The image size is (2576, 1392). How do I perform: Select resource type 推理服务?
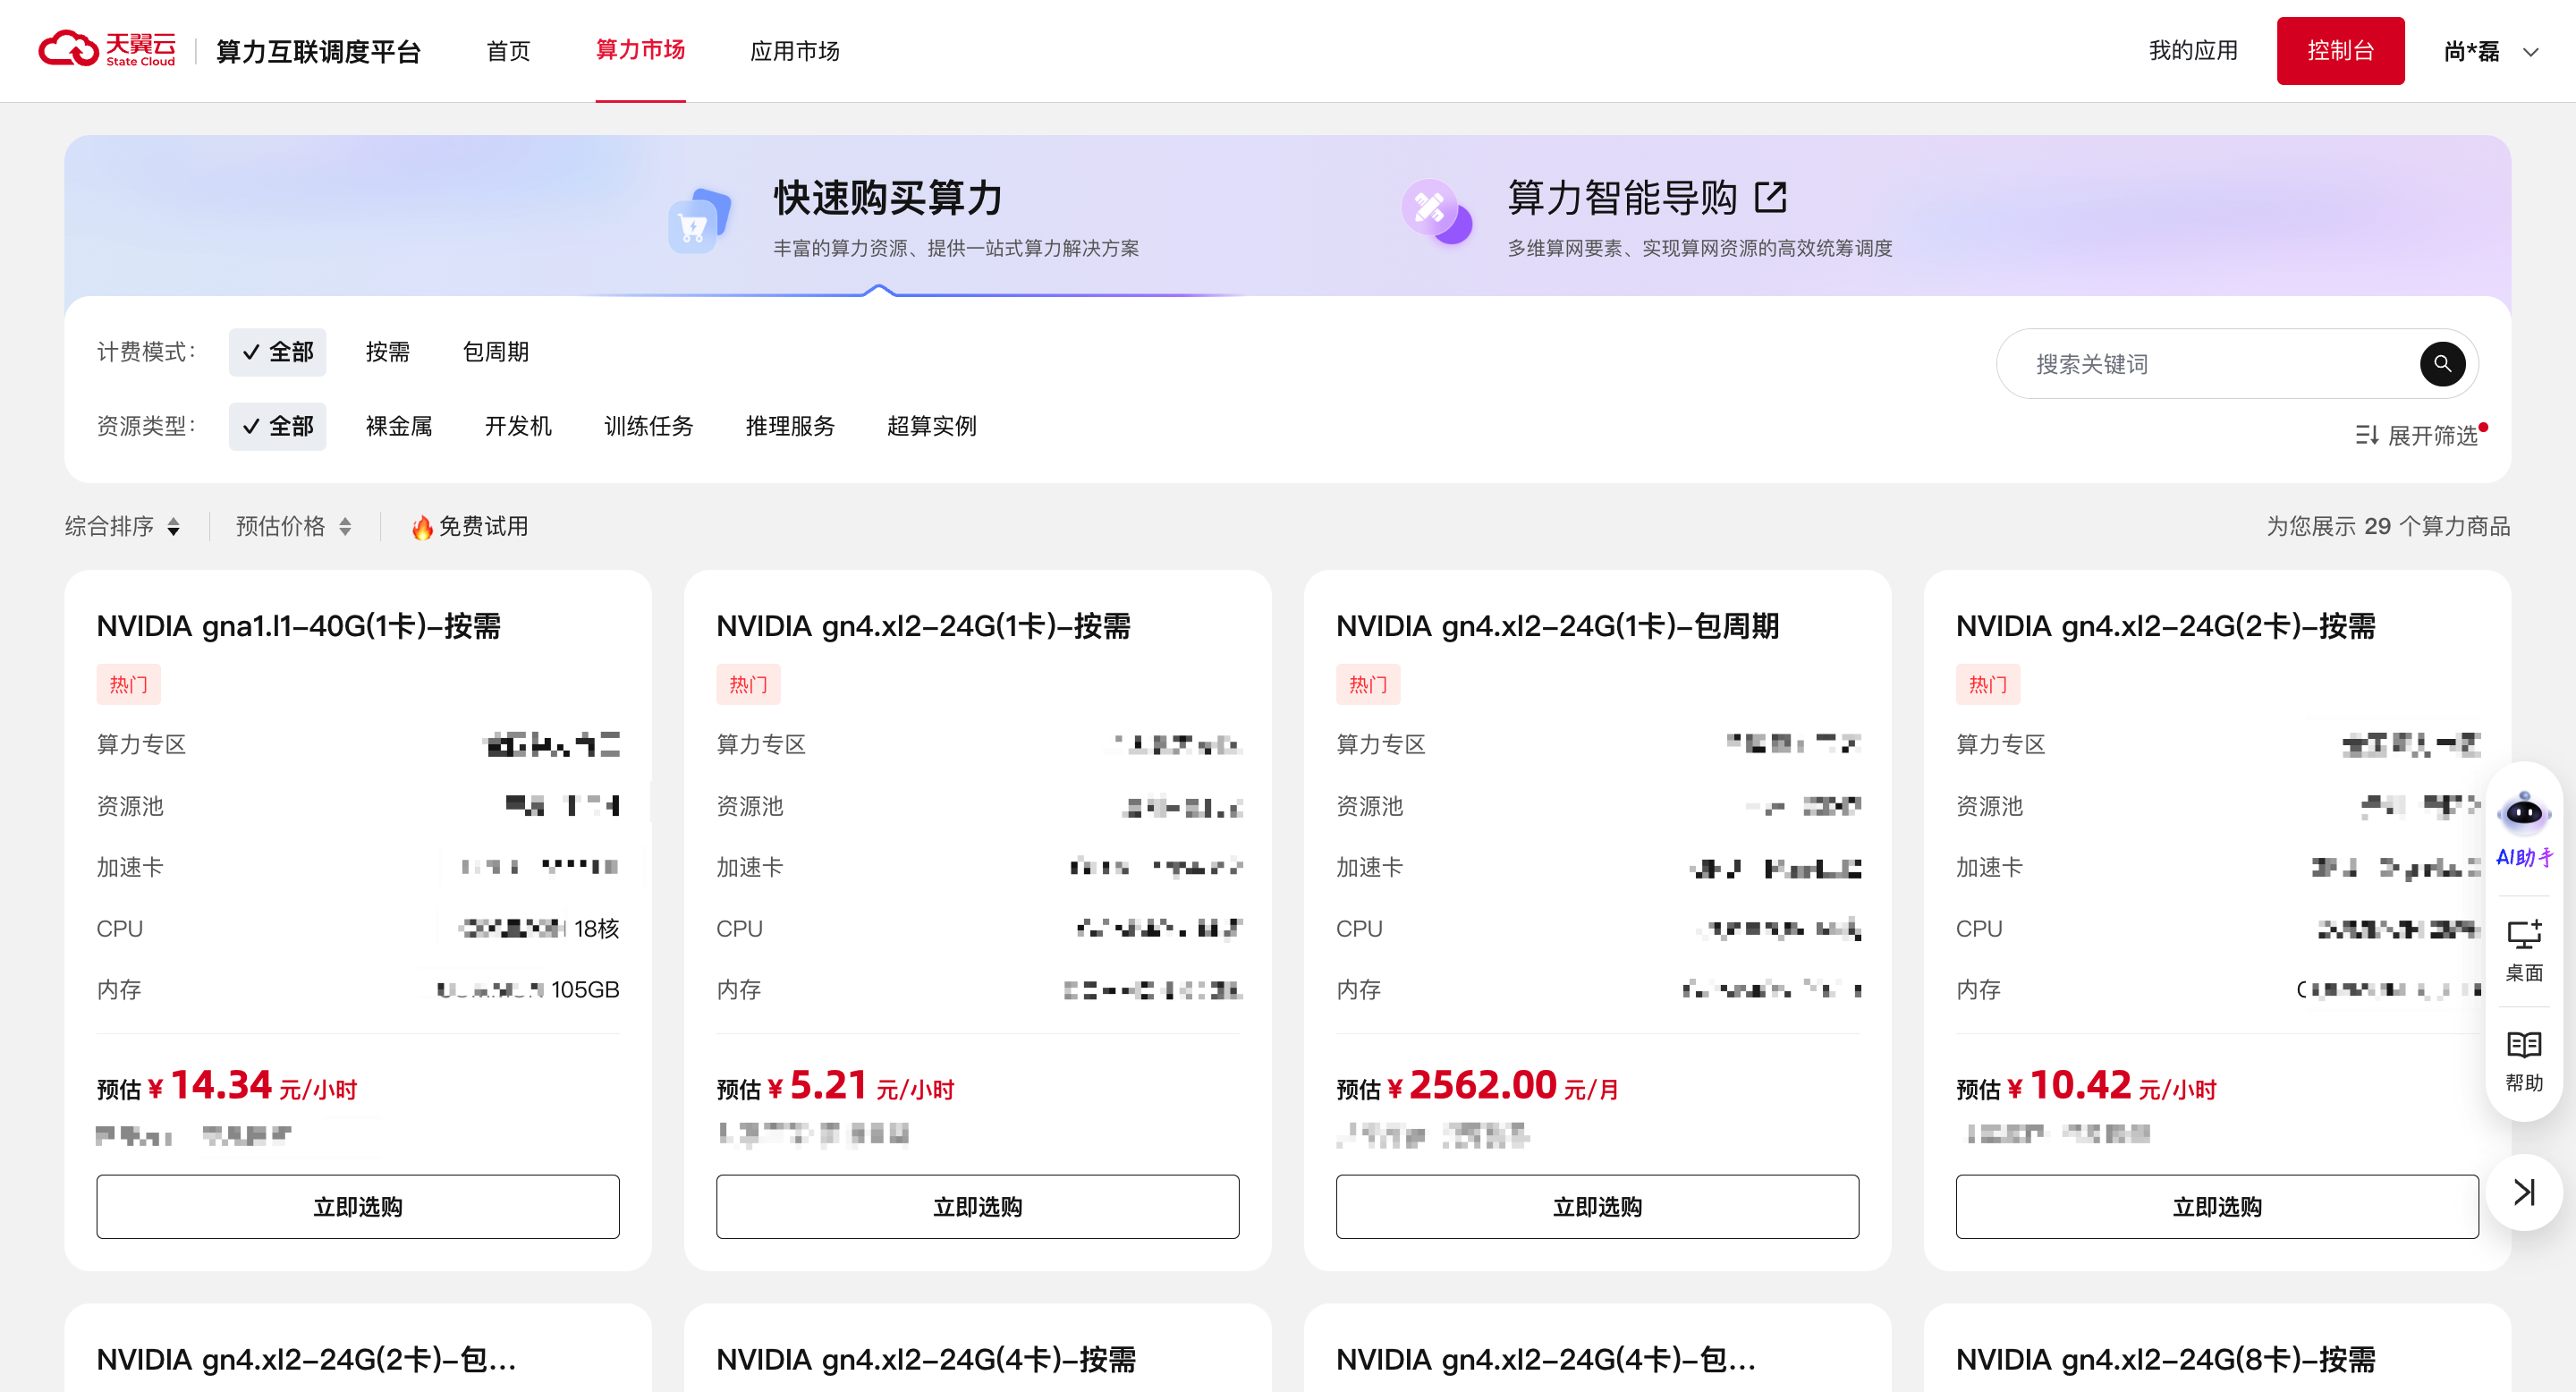click(x=790, y=426)
